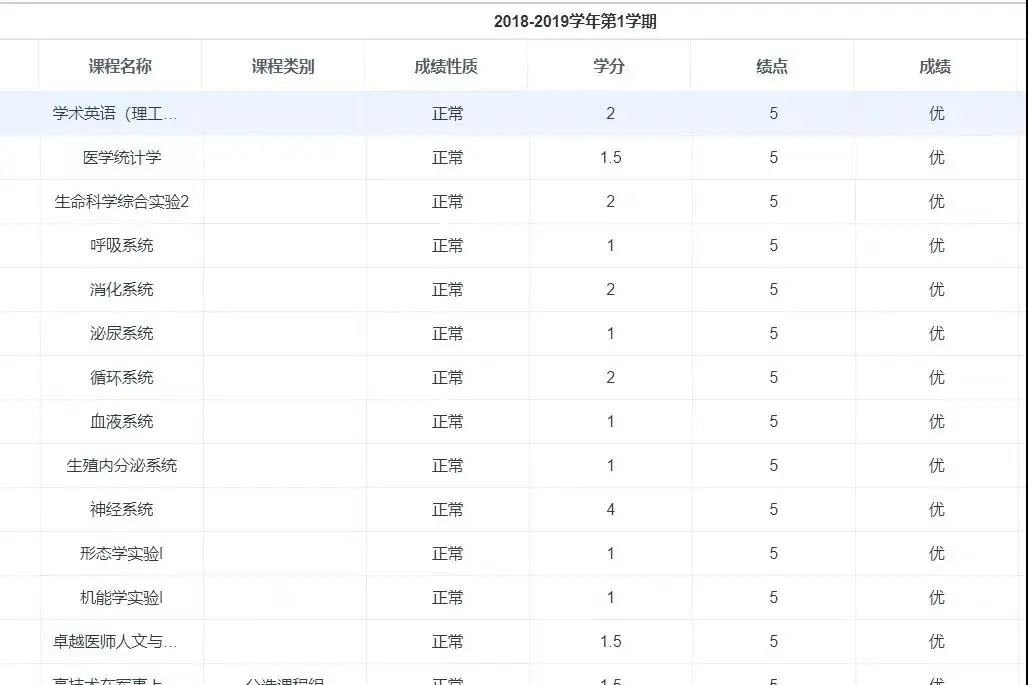Click the 2018-2019学年第1学期 semester title
This screenshot has width=1028, height=685.
click(575, 21)
